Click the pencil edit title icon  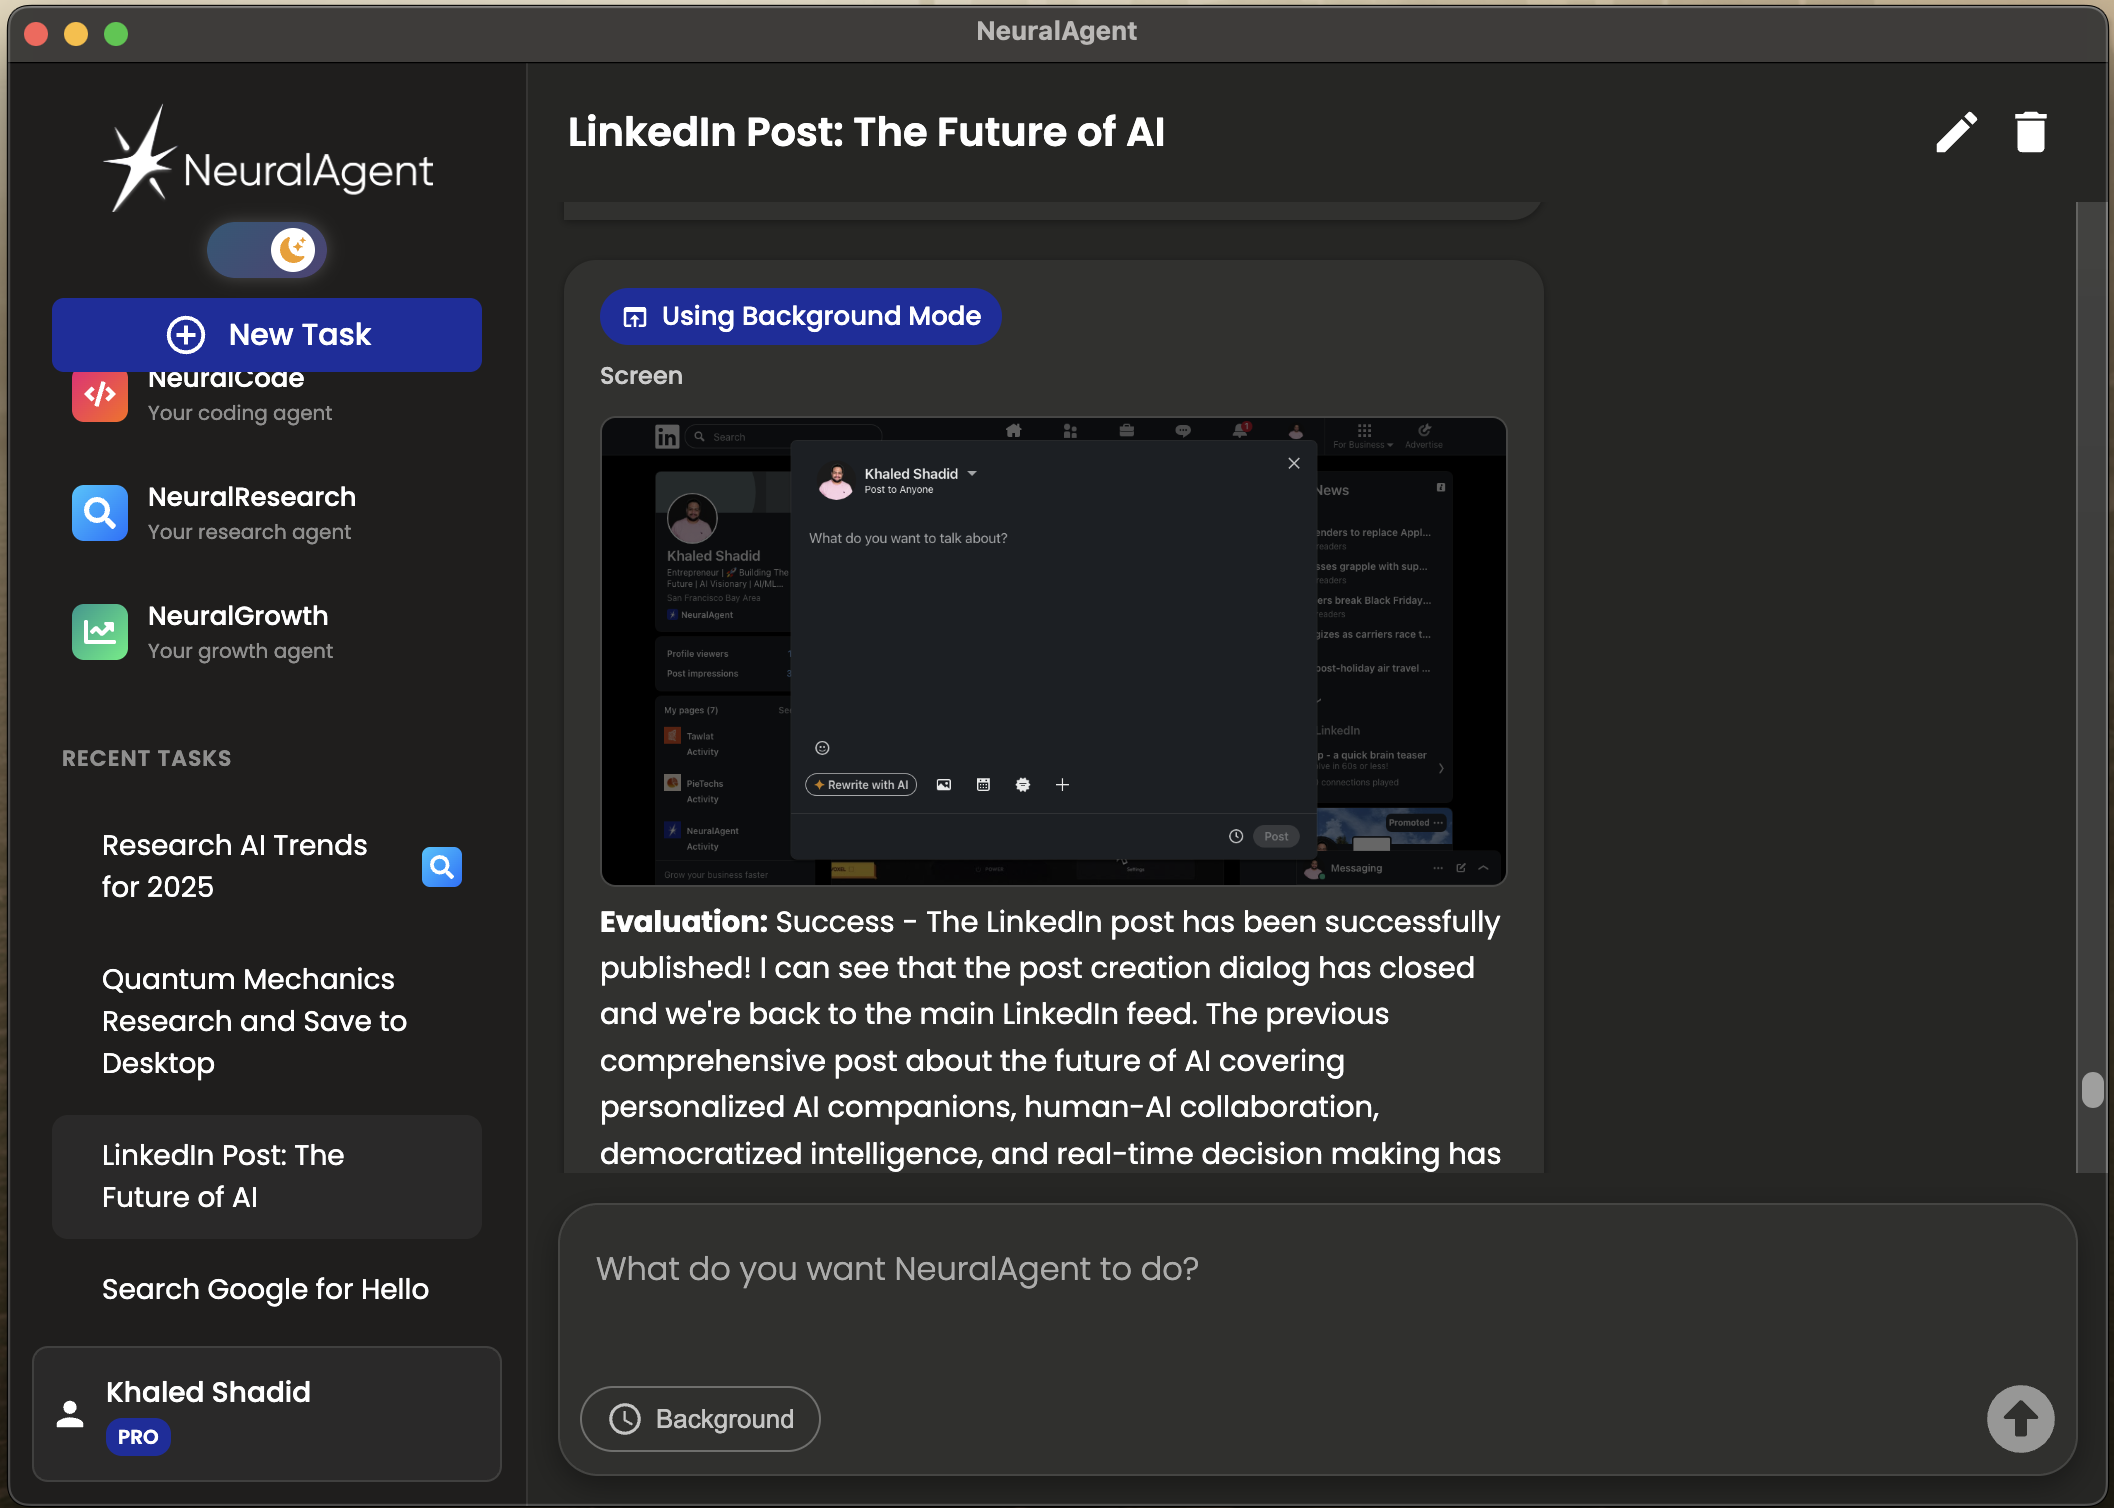click(x=1956, y=132)
